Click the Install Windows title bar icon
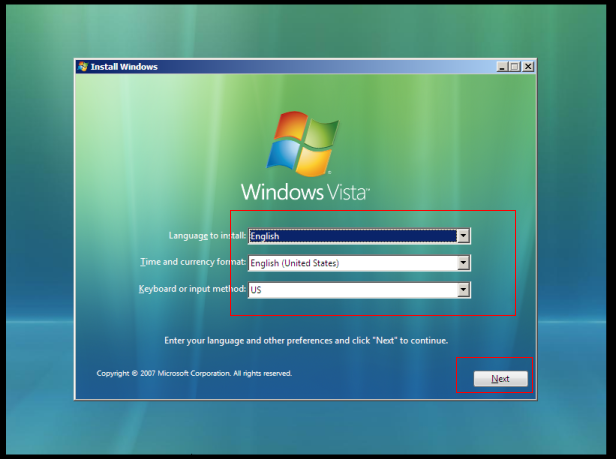 point(82,66)
